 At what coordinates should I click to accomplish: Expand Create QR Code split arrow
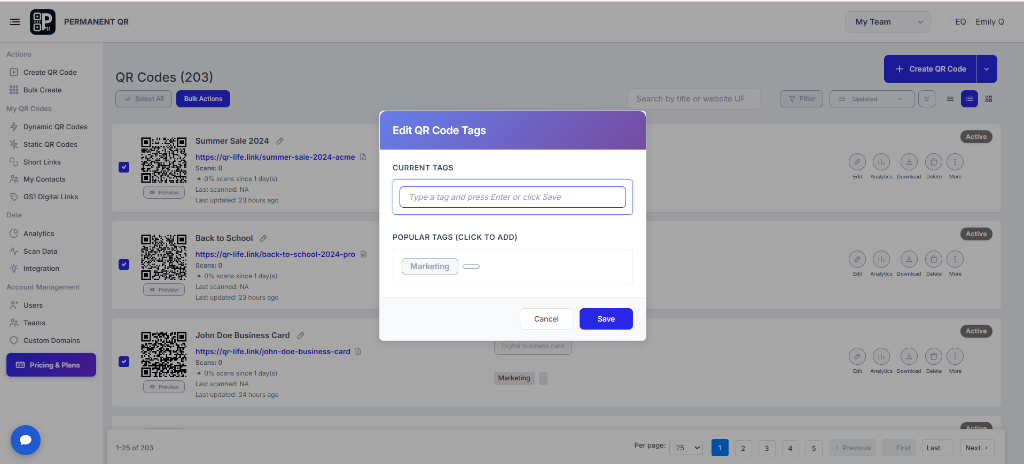click(987, 69)
